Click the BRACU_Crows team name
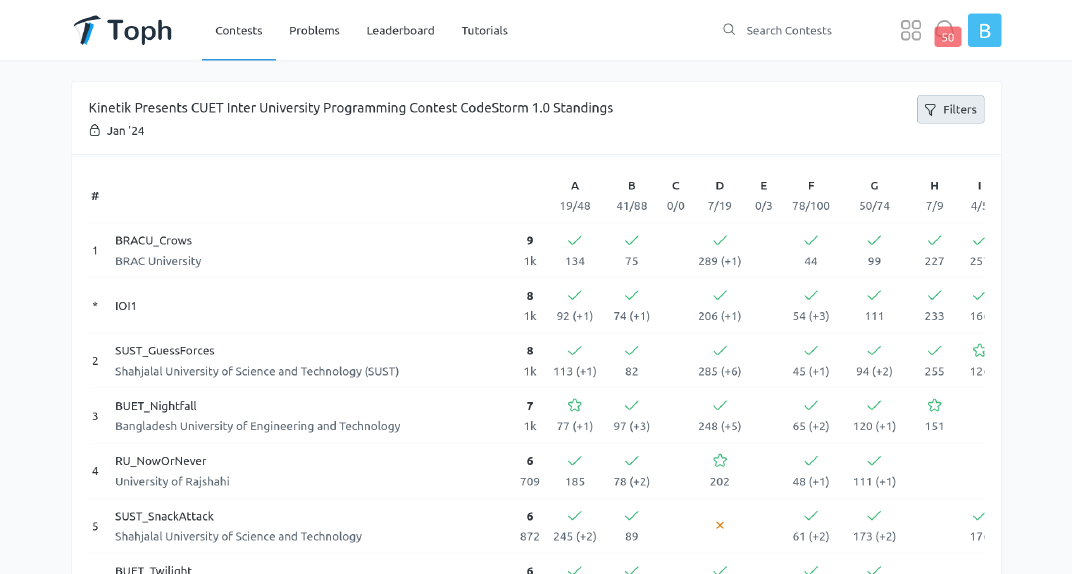 [x=153, y=240]
